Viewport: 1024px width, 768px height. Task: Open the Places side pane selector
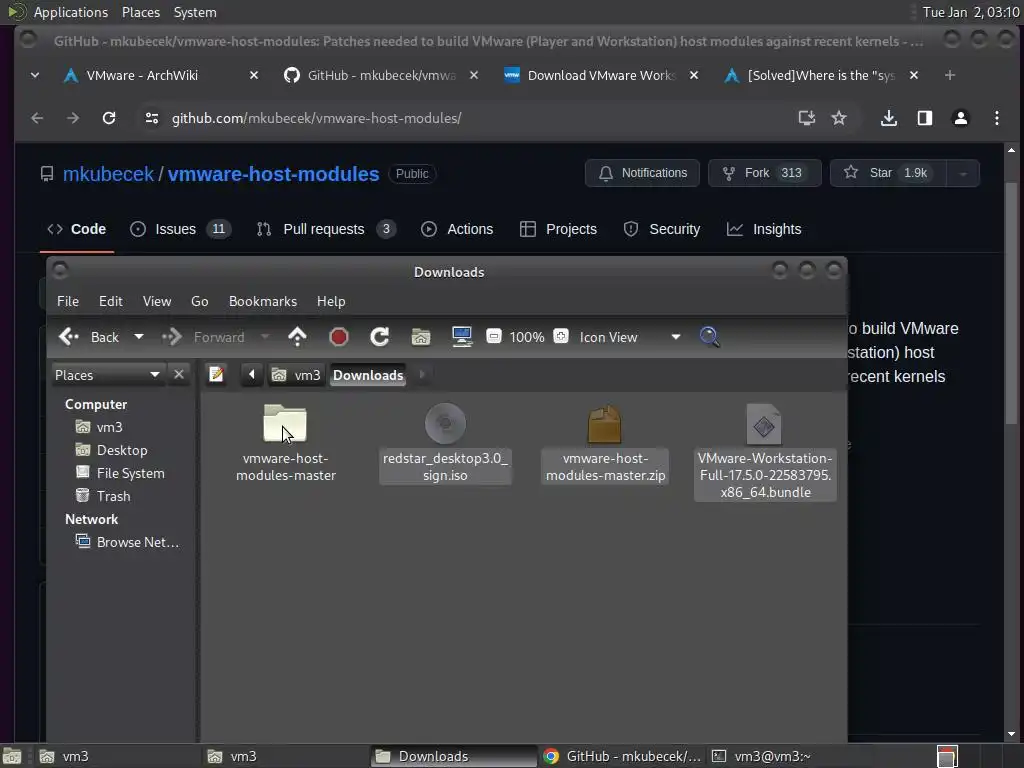pyautogui.click(x=108, y=375)
